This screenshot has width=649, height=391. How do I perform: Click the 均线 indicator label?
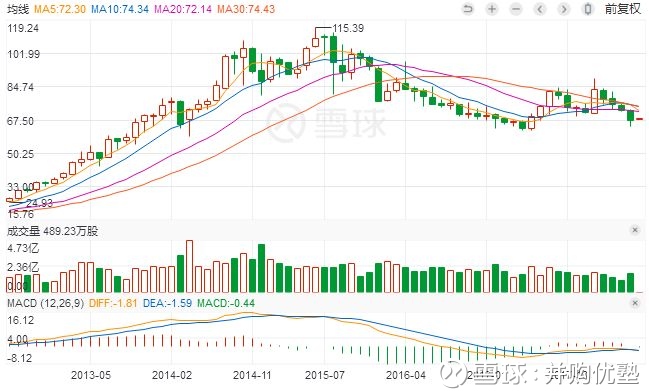[18, 9]
